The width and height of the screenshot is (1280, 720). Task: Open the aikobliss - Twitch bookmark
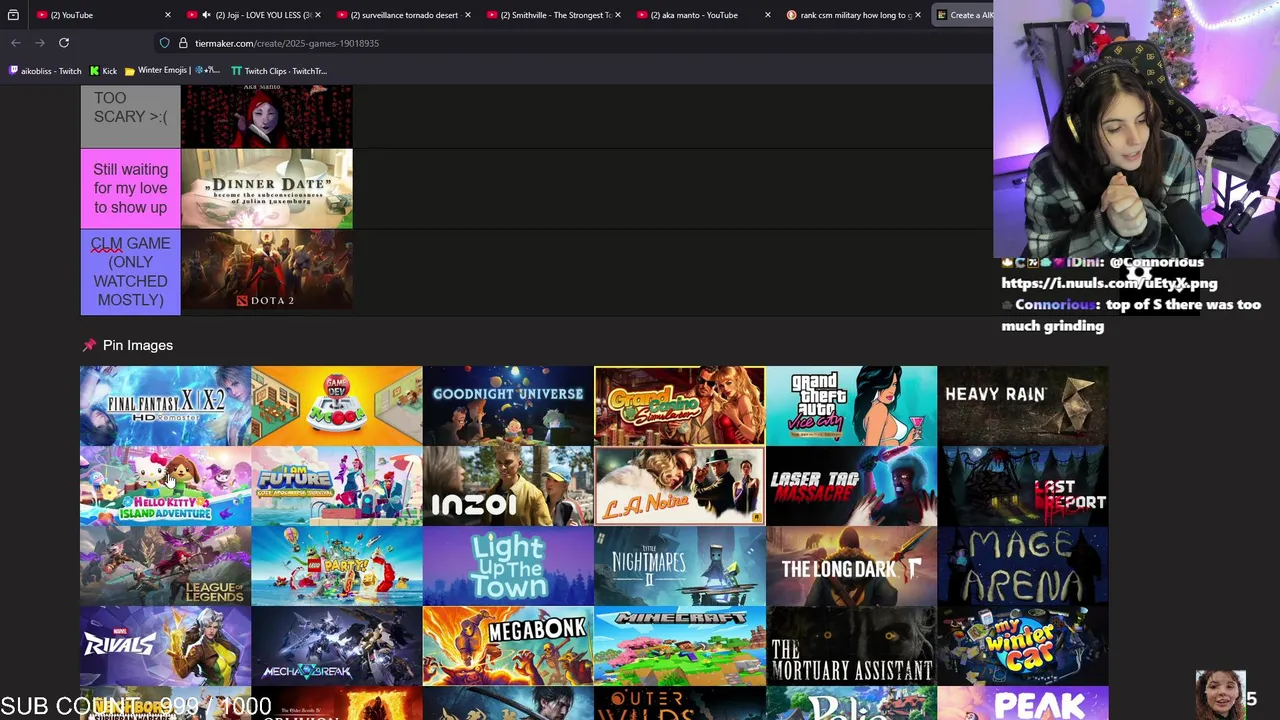(x=45, y=71)
